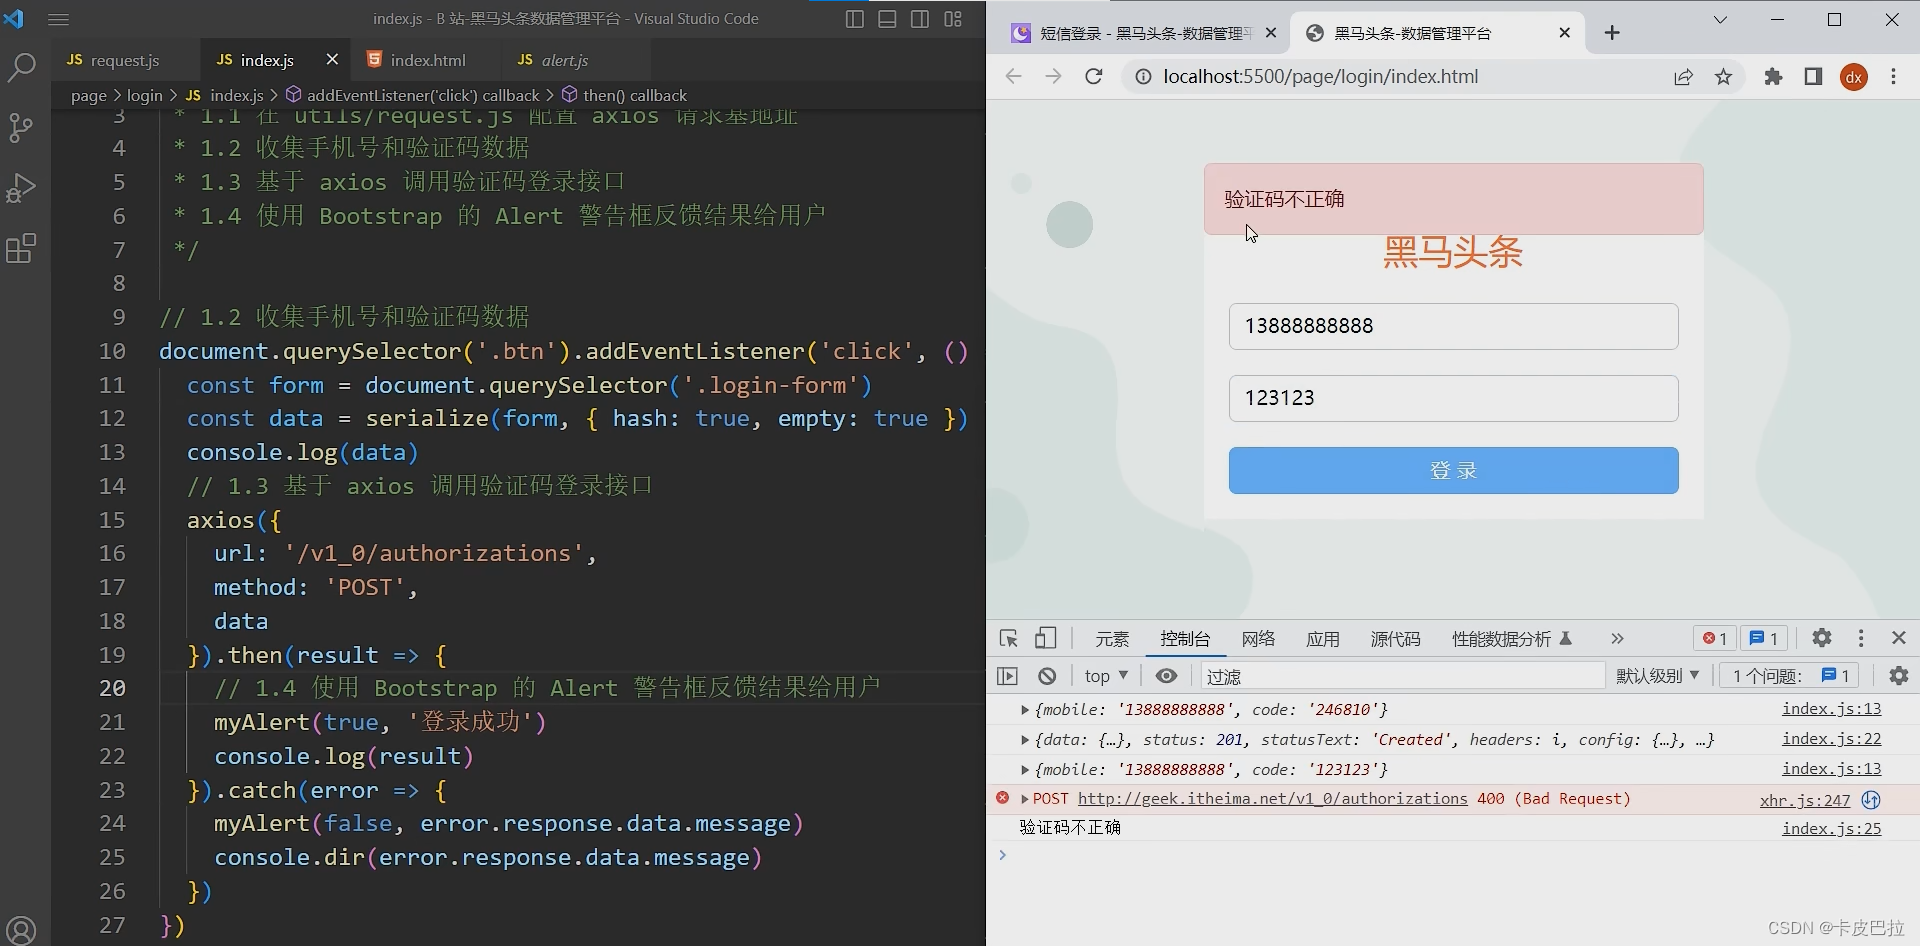Expand the log object with code '123123'
This screenshot has width=1920, height=946.
click(x=1024, y=770)
